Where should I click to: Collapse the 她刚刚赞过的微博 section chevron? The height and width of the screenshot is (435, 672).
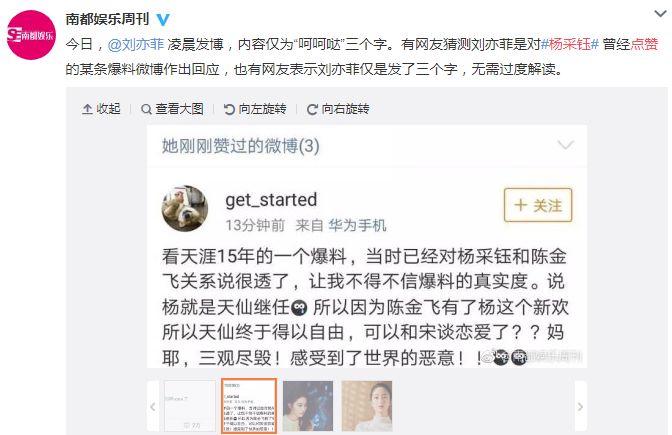(565, 145)
